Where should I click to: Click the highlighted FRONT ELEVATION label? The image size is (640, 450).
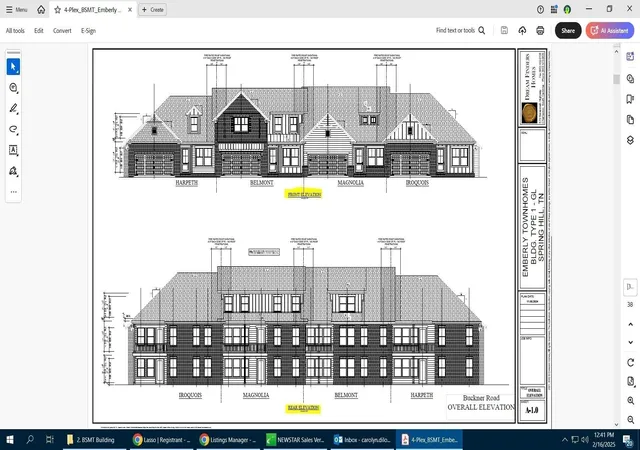(304, 194)
